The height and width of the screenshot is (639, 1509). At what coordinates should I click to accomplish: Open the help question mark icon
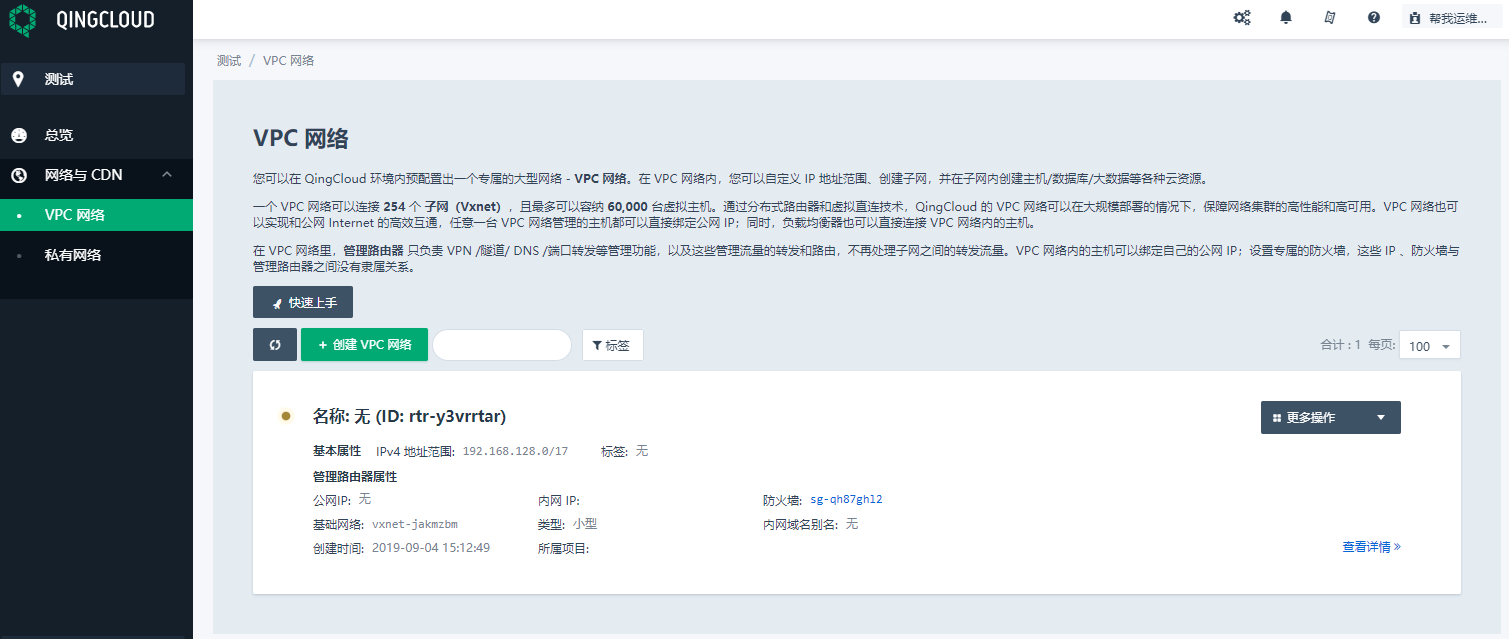1374,17
